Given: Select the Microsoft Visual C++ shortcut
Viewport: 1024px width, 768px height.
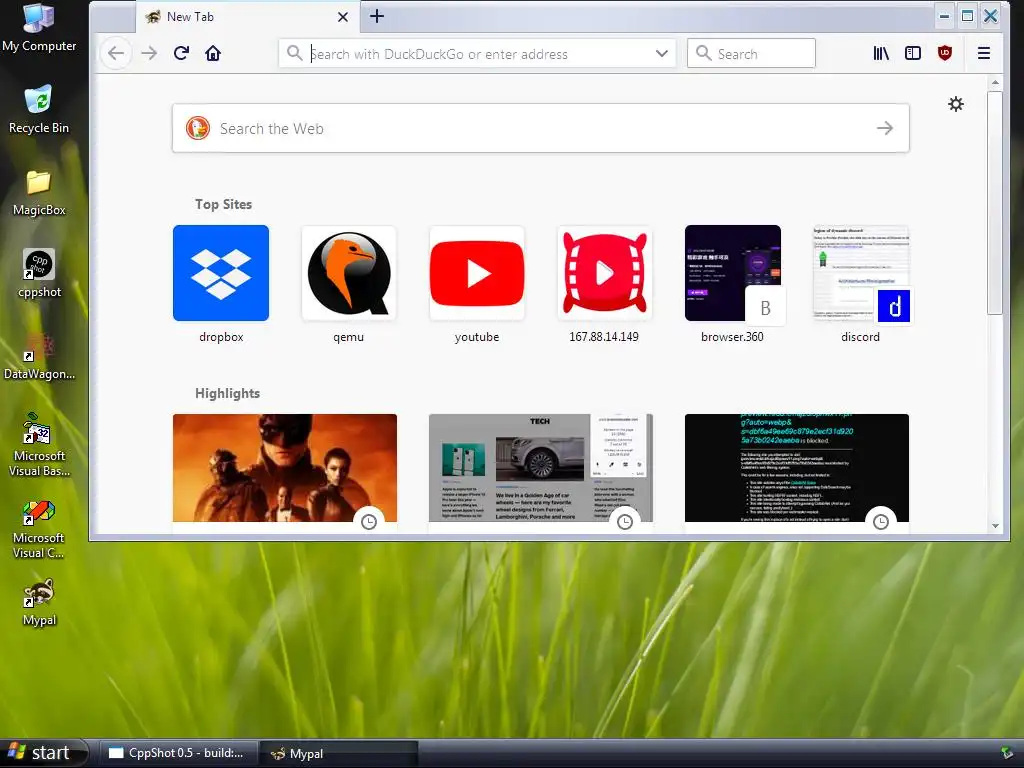Looking at the screenshot, I should pos(39,528).
